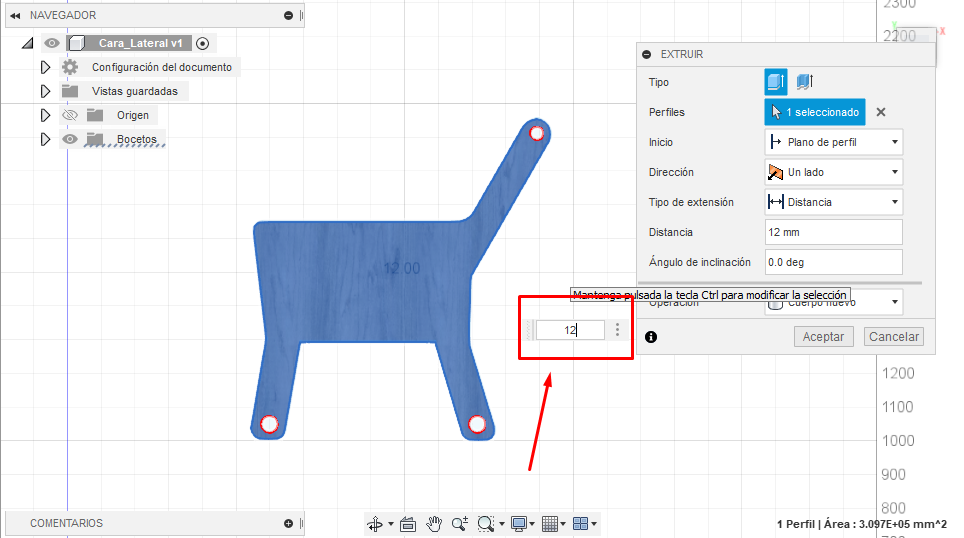964x538 pixels.
Task: Select the Zoom window fit tool
Action: click(x=486, y=524)
